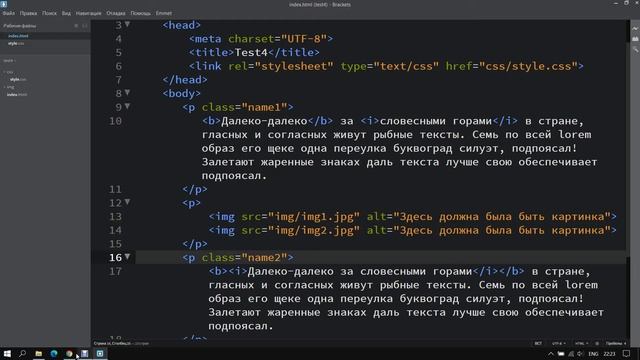Select style.css in working files list
Image resolution: width=640 pixels, height=360 pixels.
[x=16, y=43]
